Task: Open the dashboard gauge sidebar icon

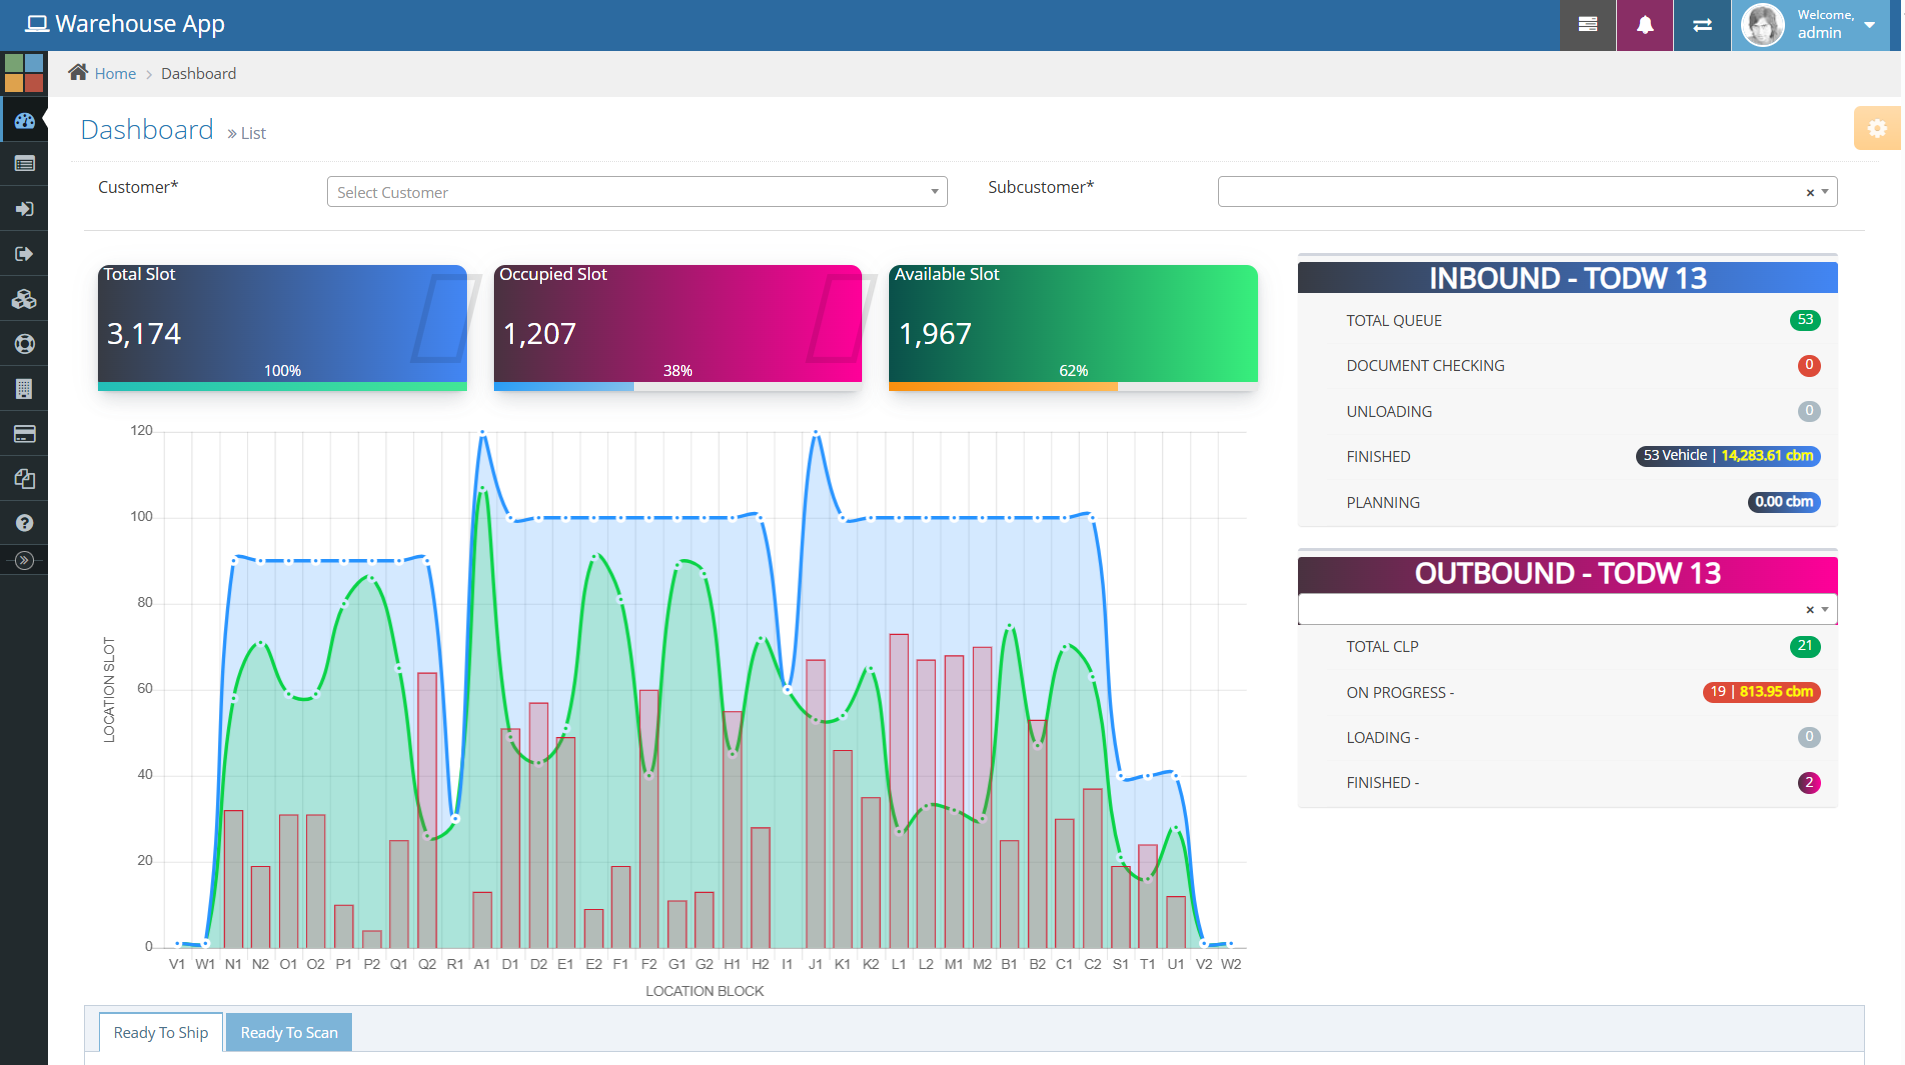Action: tap(24, 120)
